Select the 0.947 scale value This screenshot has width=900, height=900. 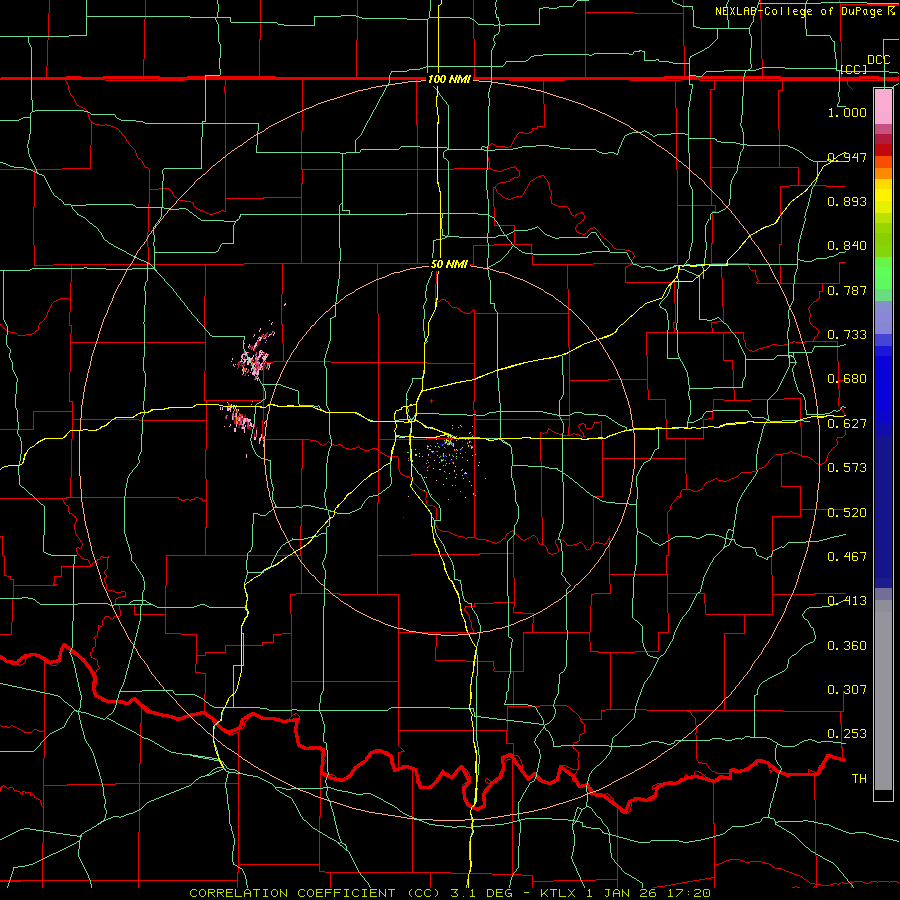pos(847,157)
